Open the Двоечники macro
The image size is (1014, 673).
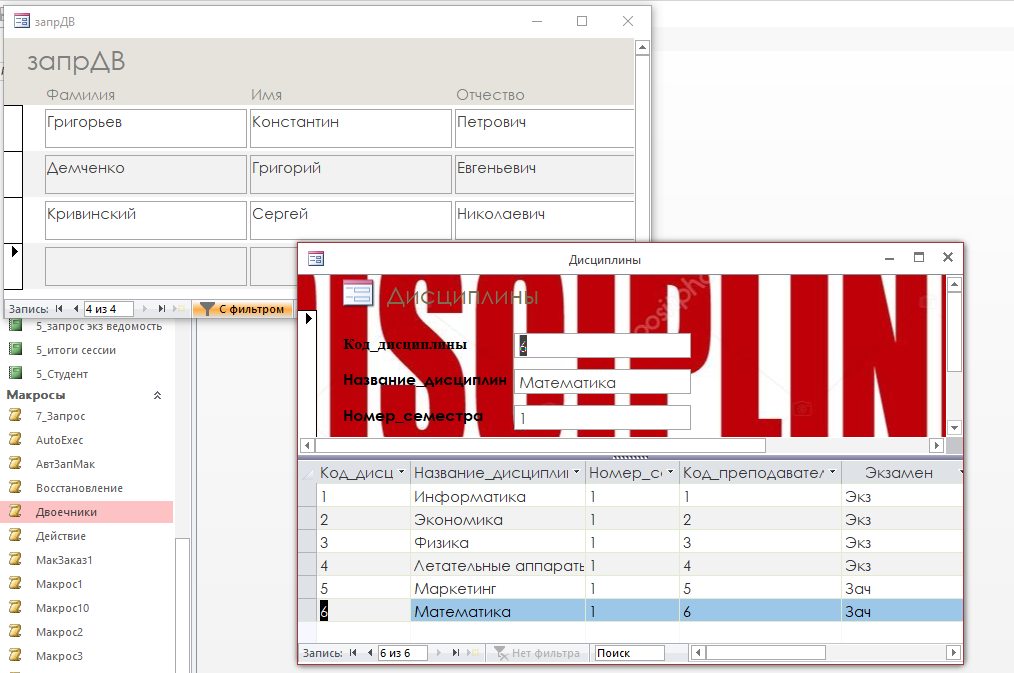coord(66,512)
